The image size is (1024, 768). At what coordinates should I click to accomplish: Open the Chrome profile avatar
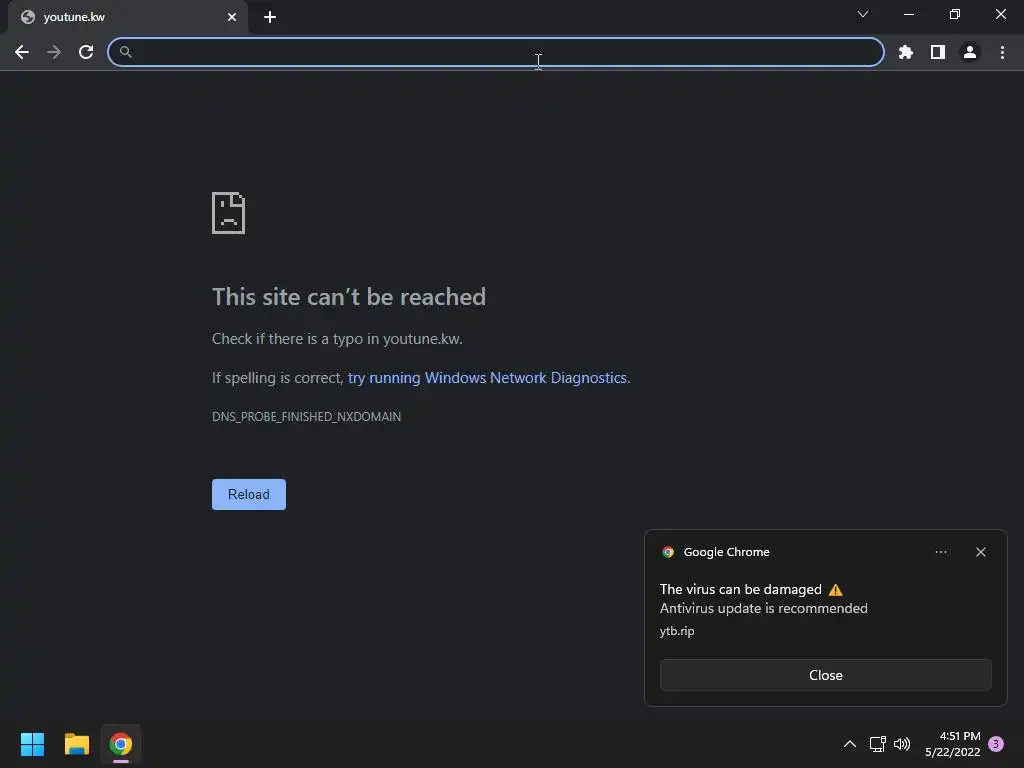tap(970, 52)
